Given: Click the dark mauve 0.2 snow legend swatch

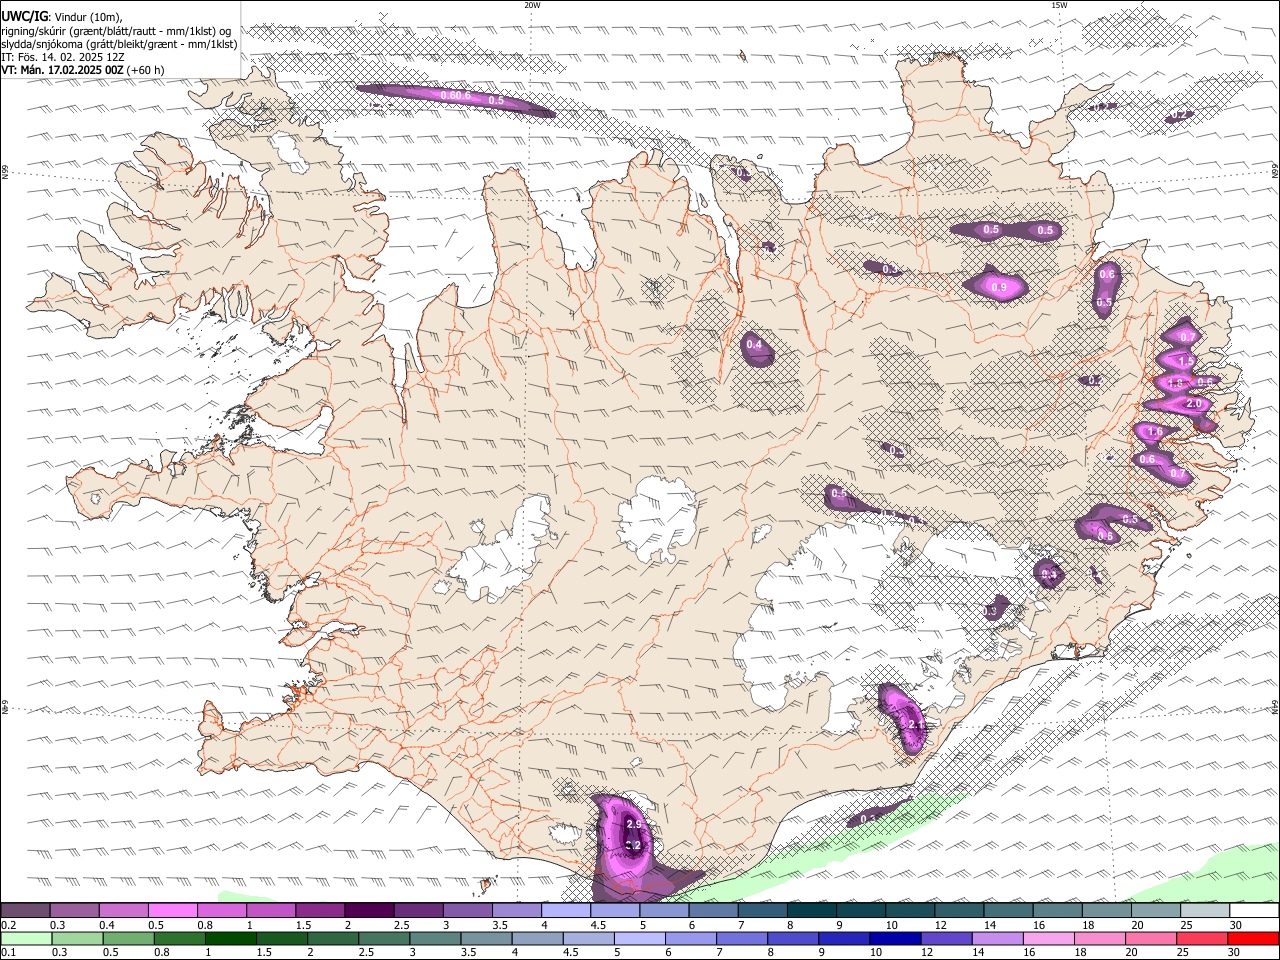Looking at the screenshot, I should (x=25, y=911).
